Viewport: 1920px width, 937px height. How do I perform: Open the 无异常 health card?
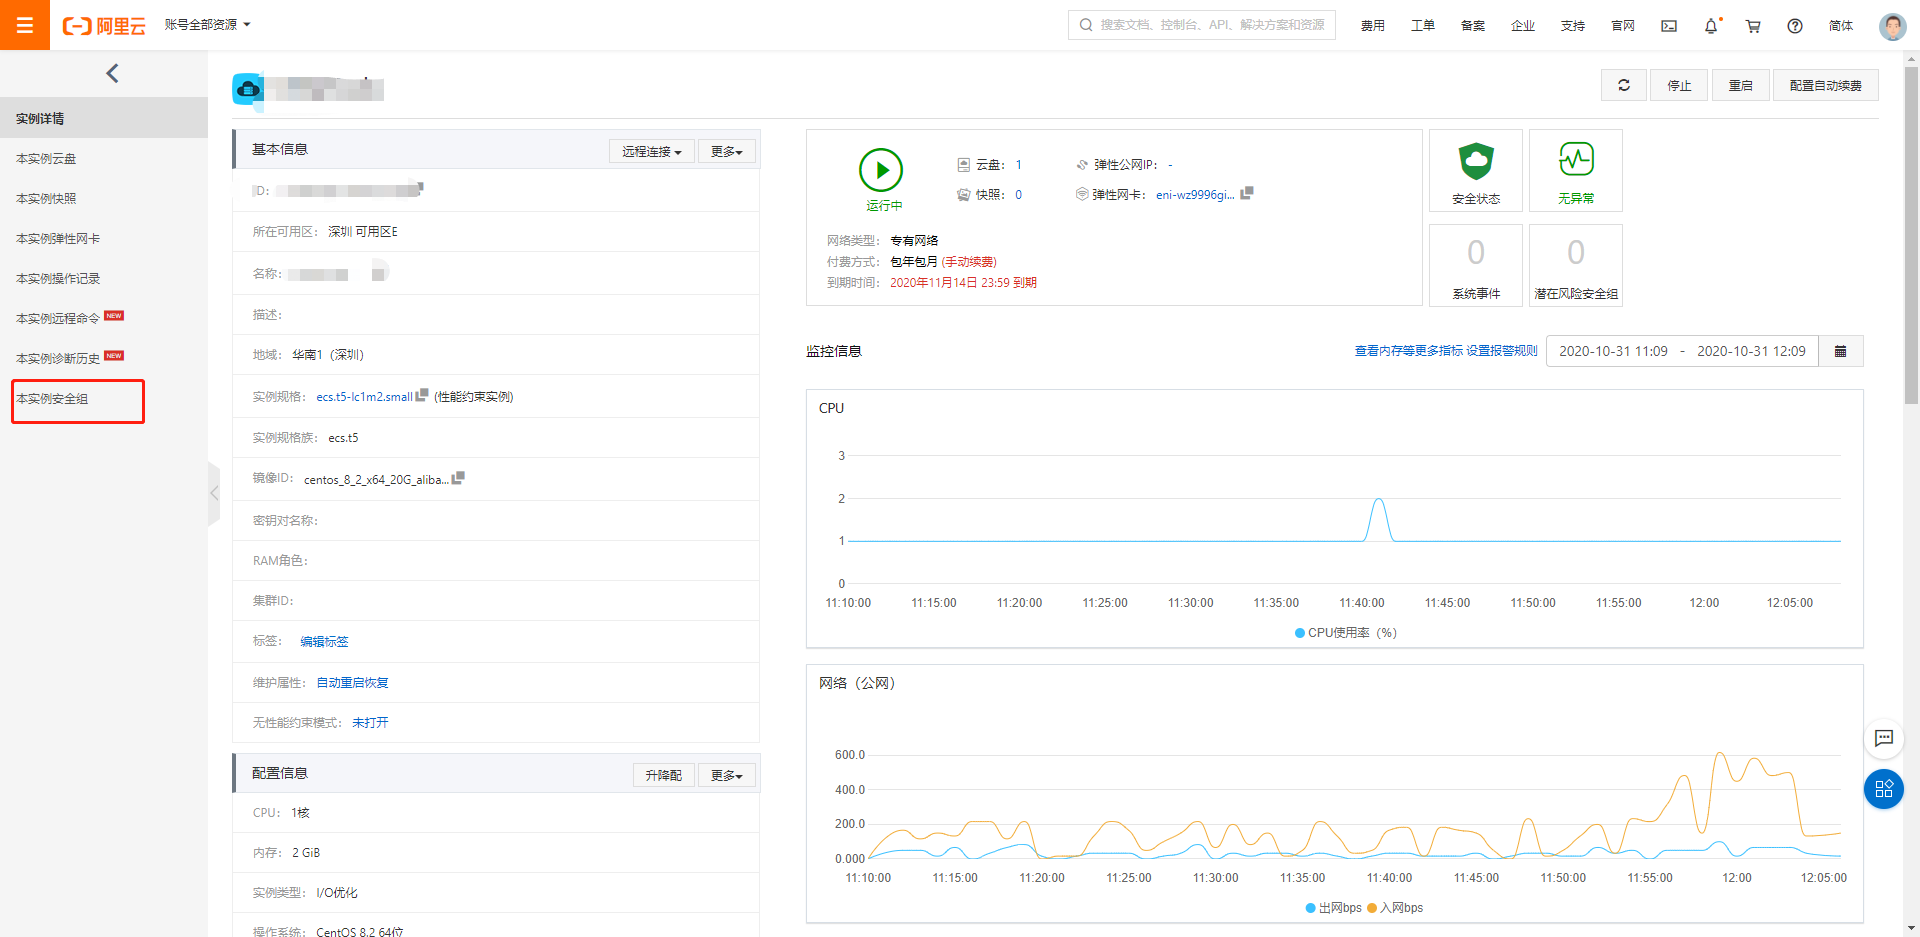(x=1576, y=170)
